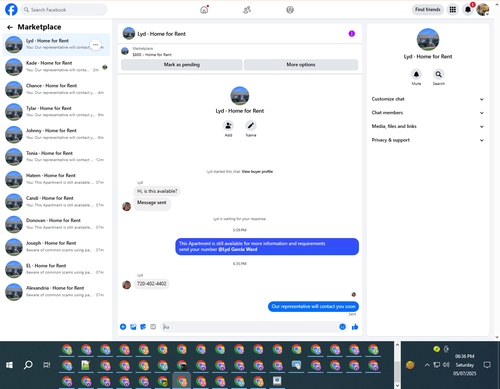
Task: Expand Privacy & support section
Action: pyautogui.click(x=428, y=140)
